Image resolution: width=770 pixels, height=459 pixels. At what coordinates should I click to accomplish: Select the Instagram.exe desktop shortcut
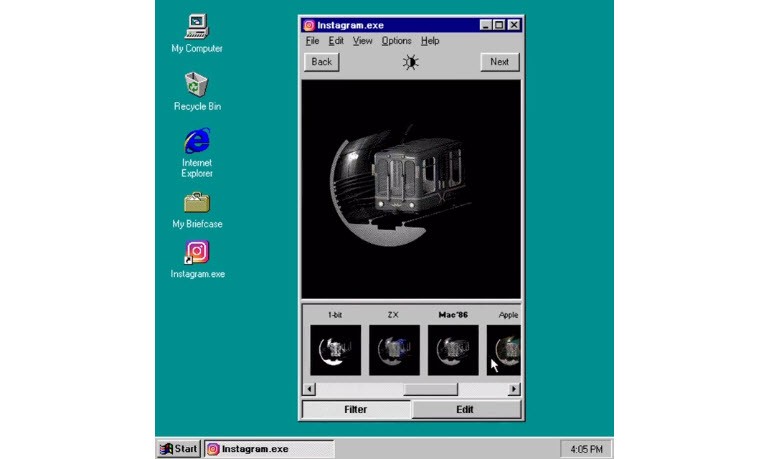pyautogui.click(x=197, y=259)
